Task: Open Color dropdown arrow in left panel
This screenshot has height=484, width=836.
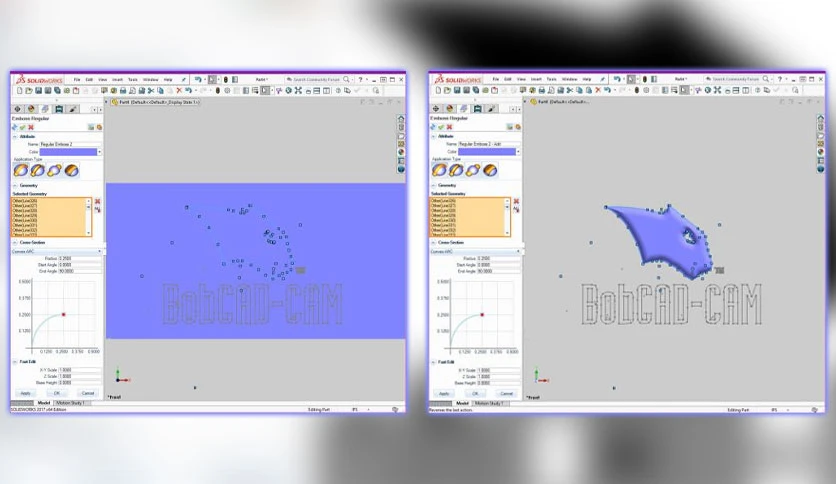Action: (100, 152)
